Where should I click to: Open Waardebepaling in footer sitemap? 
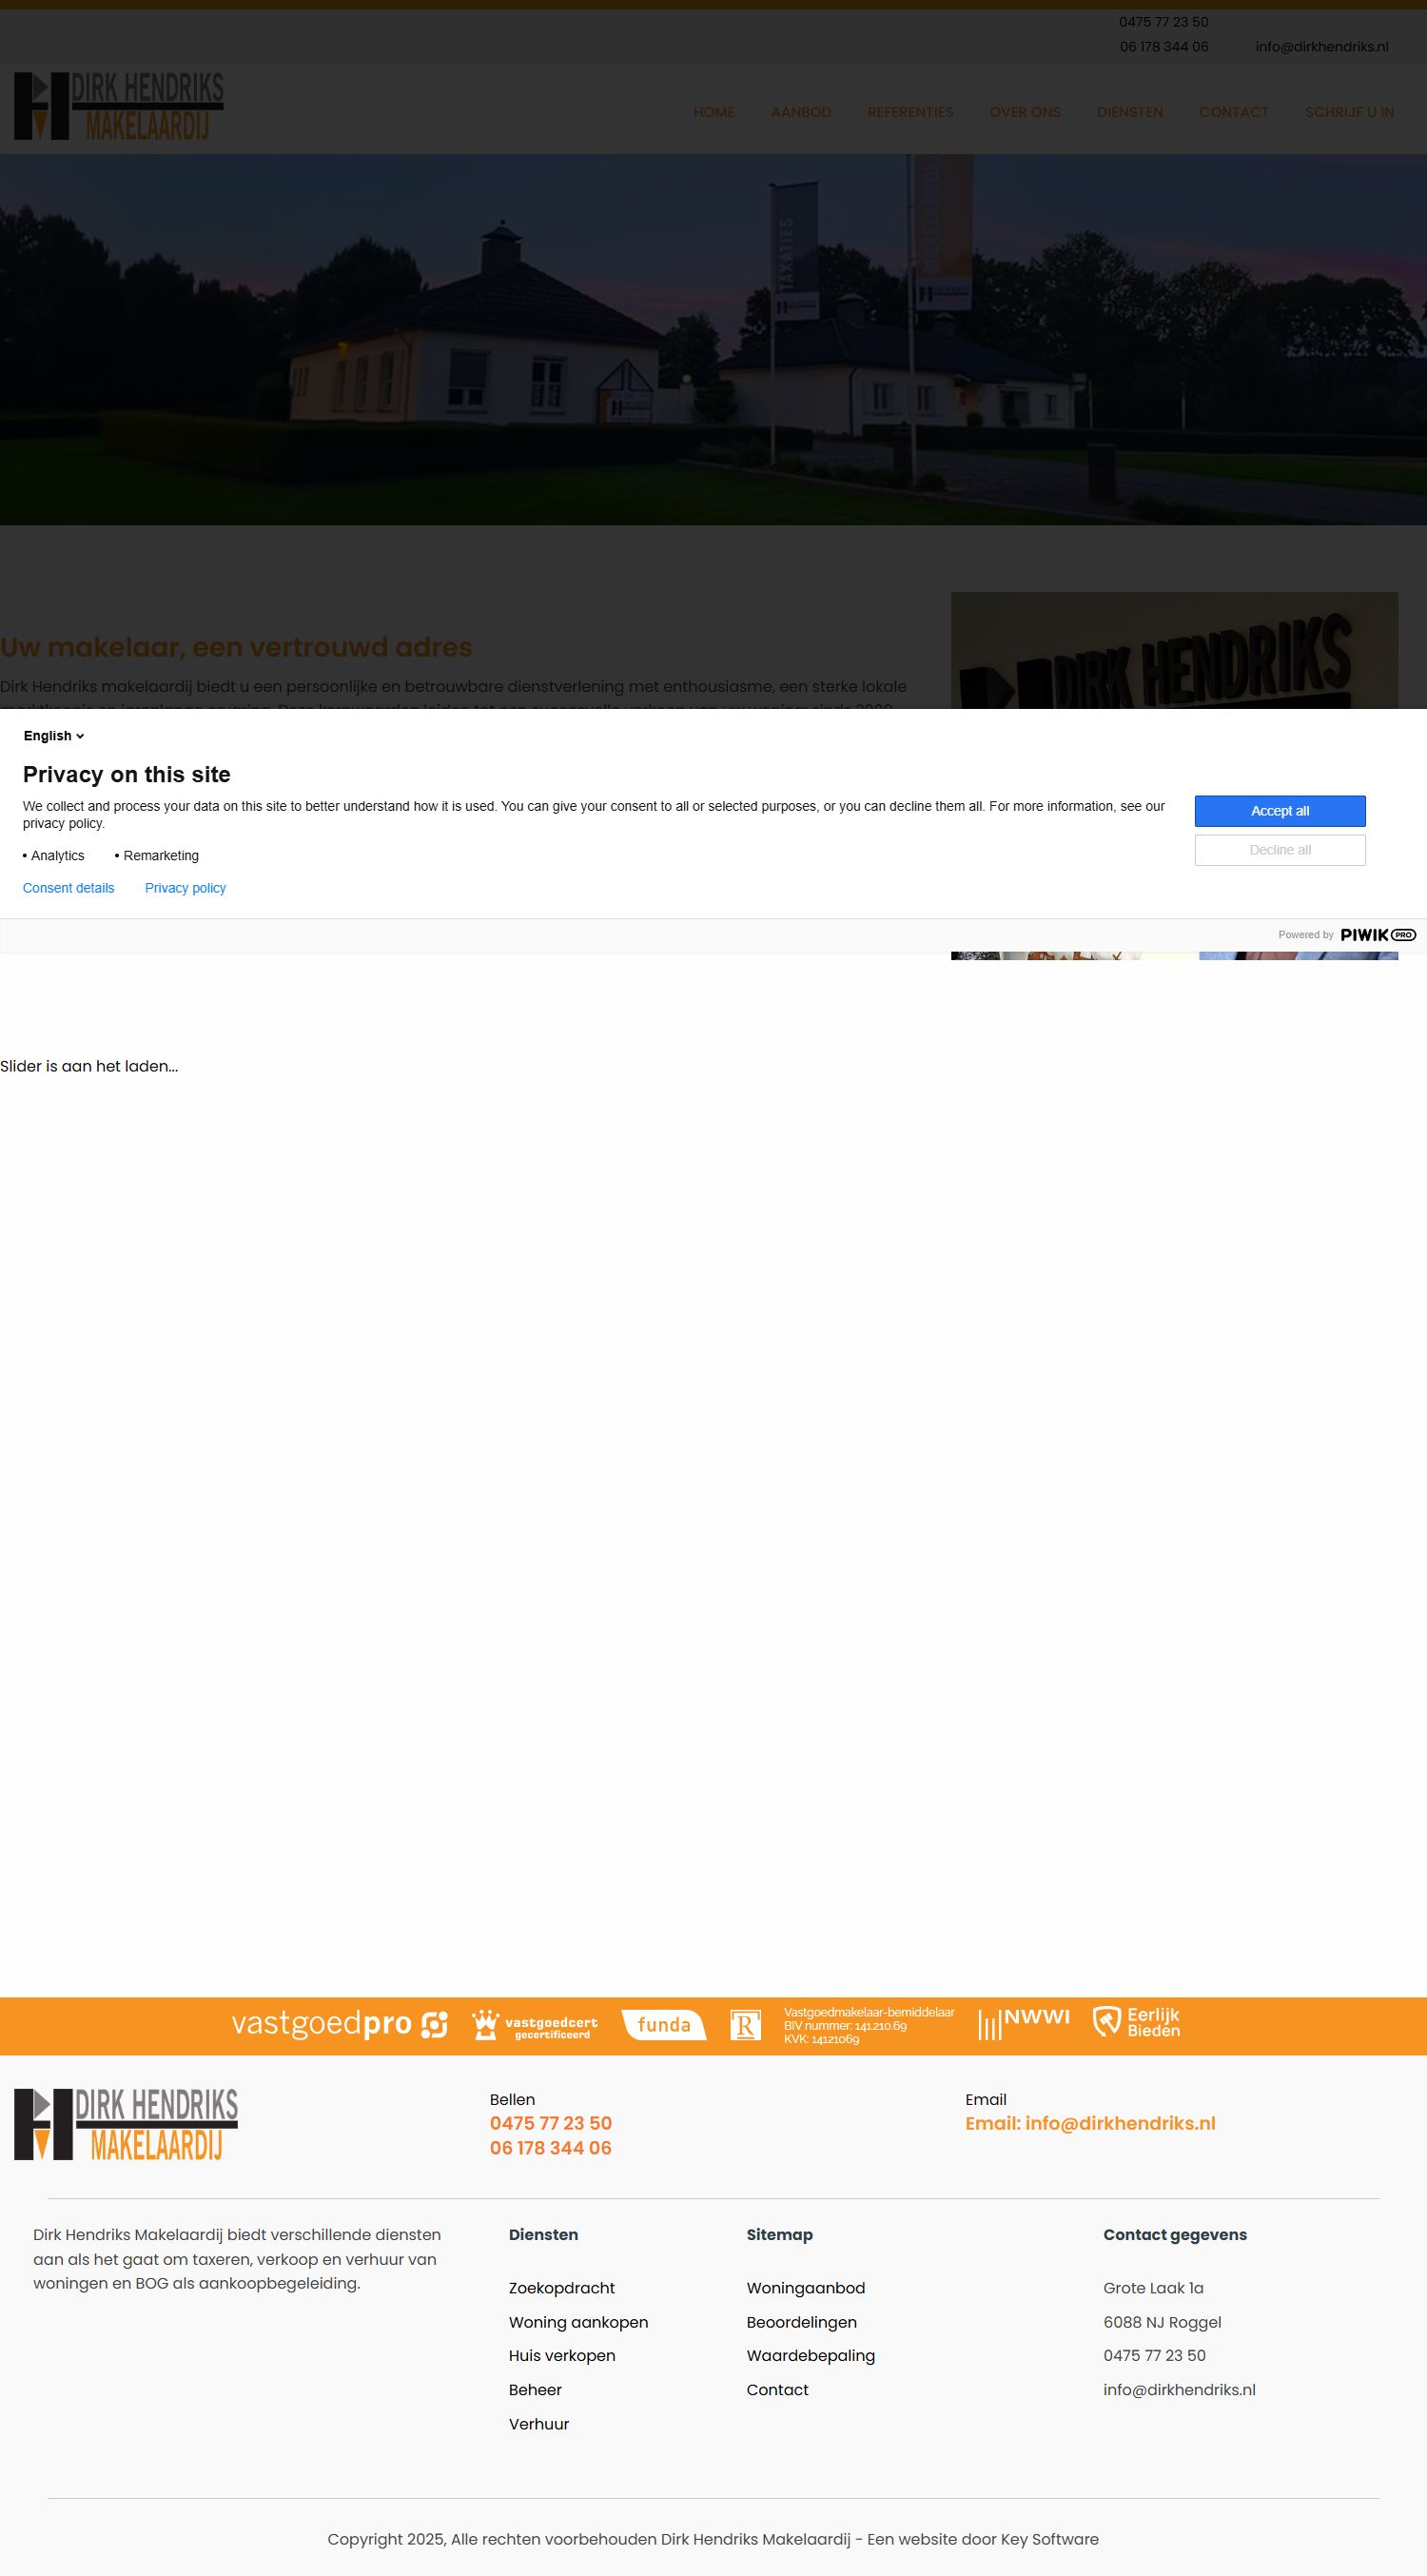[x=810, y=2355]
